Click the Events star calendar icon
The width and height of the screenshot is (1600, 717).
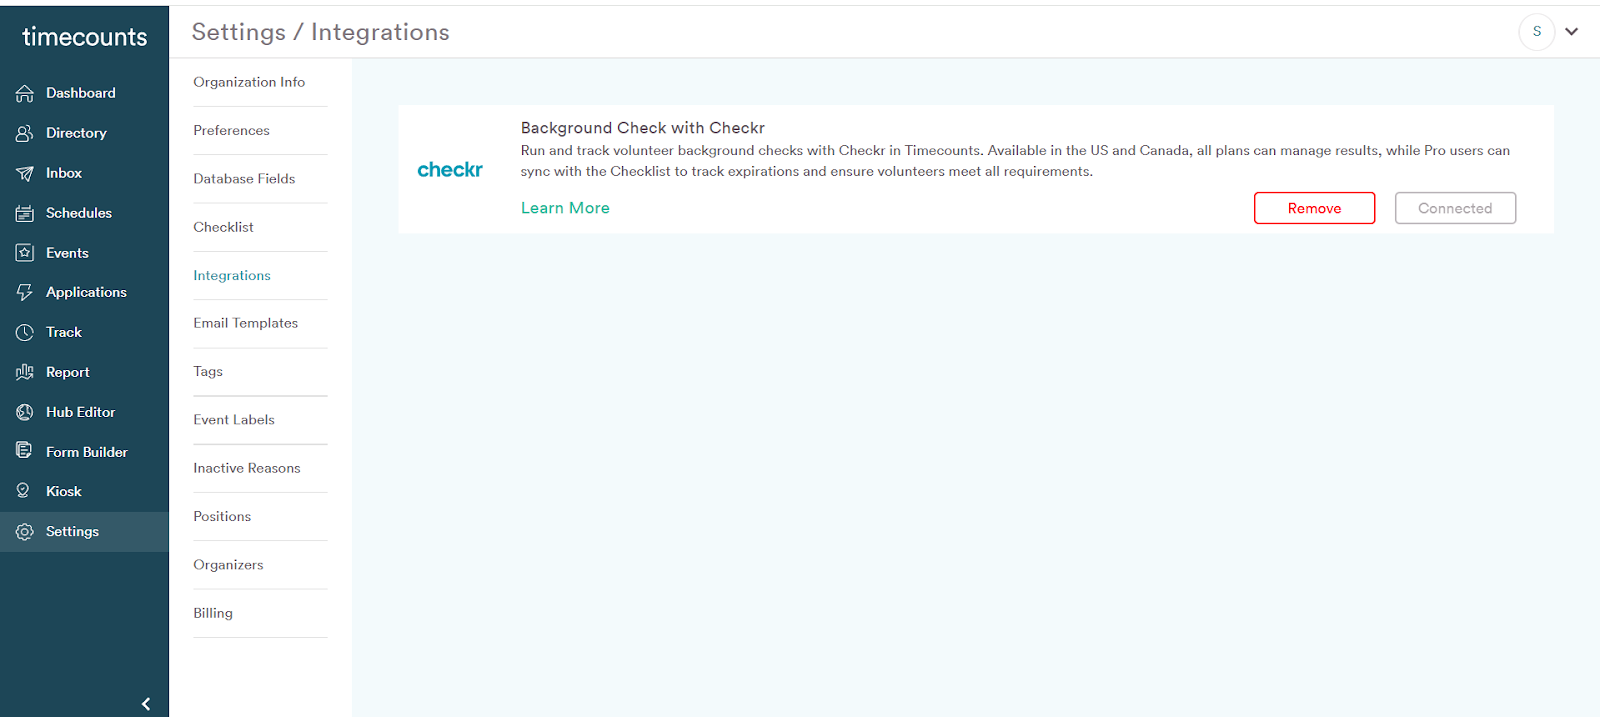click(x=25, y=253)
